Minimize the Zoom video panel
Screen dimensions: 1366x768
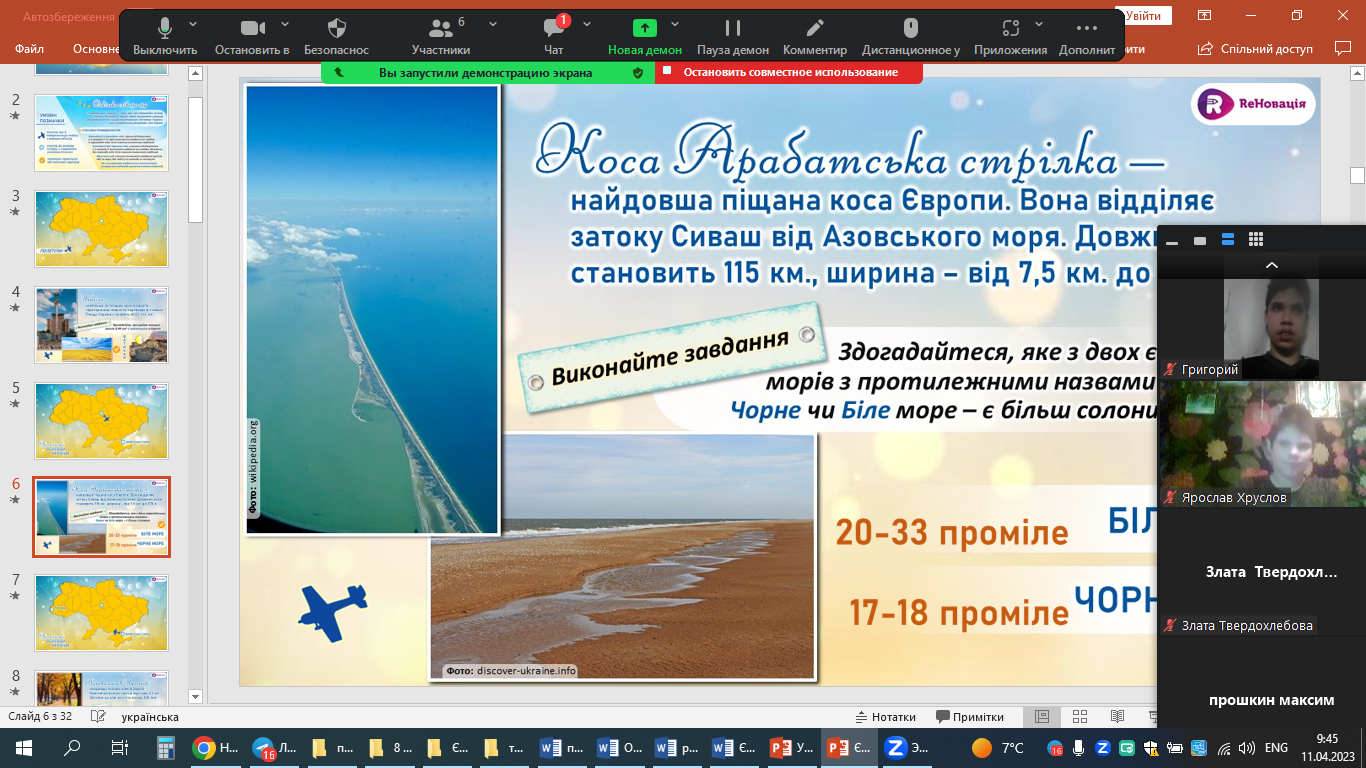click(1172, 240)
